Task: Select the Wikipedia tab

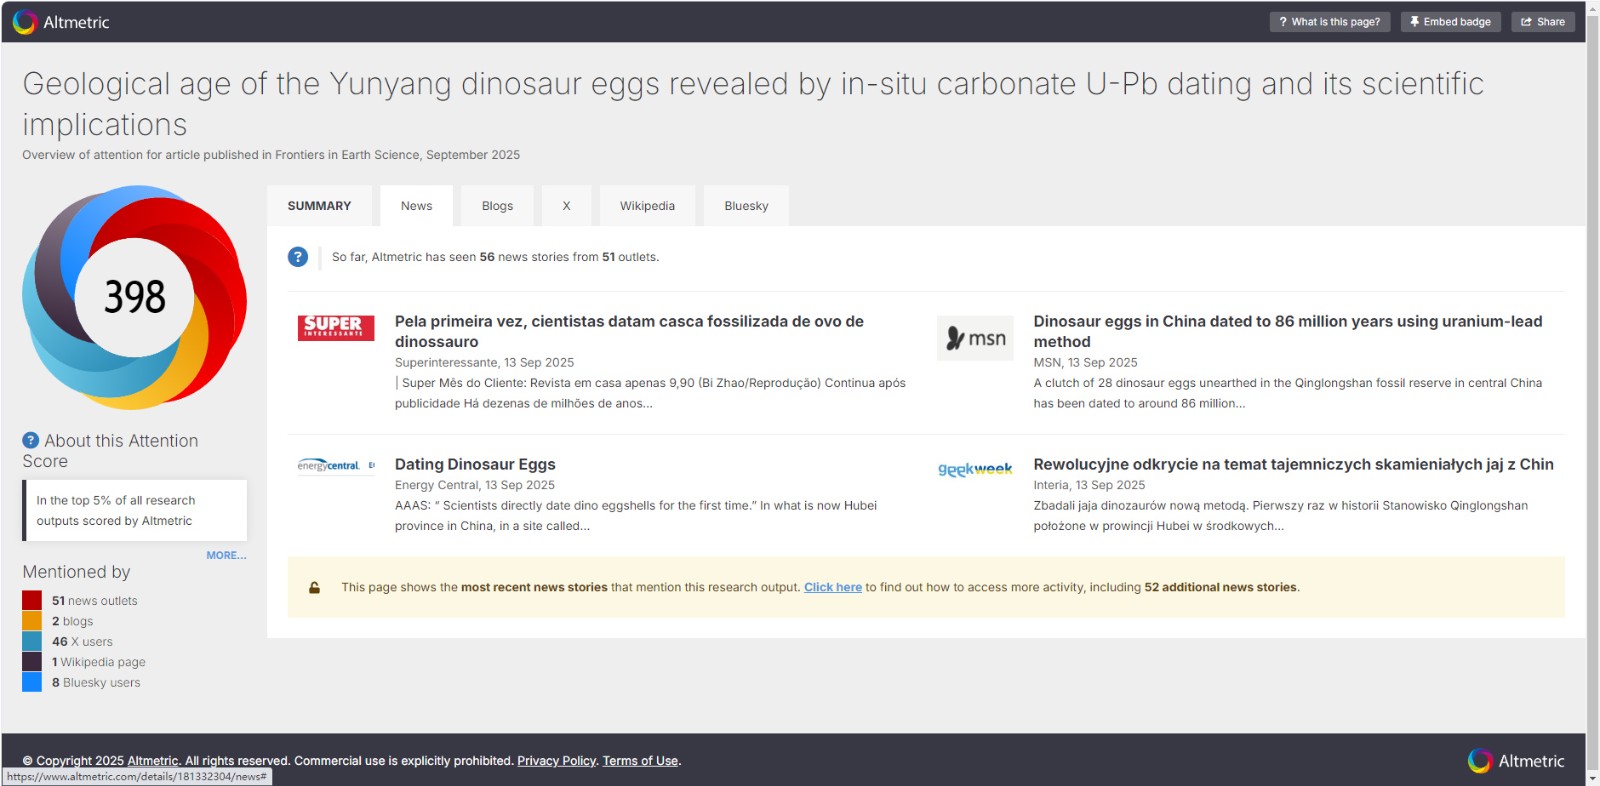Action: pyautogui.click(x=647, y=206)
